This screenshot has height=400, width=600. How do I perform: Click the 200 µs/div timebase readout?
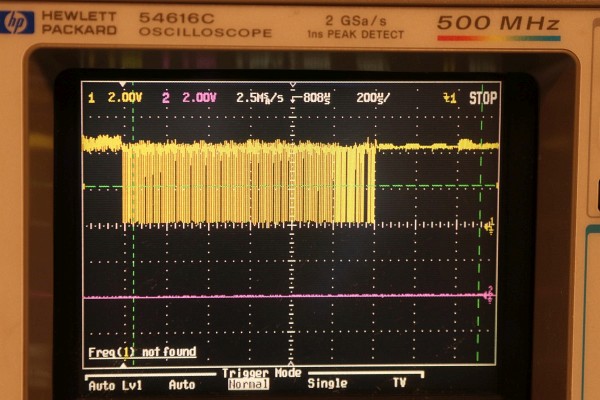375,98
